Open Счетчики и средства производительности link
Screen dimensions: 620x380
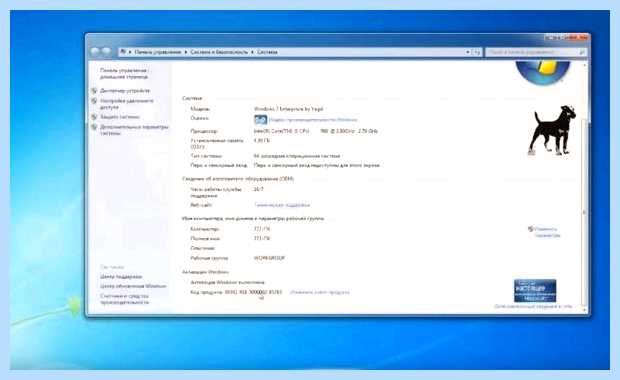pyautogui.click(x=125, y=299)
